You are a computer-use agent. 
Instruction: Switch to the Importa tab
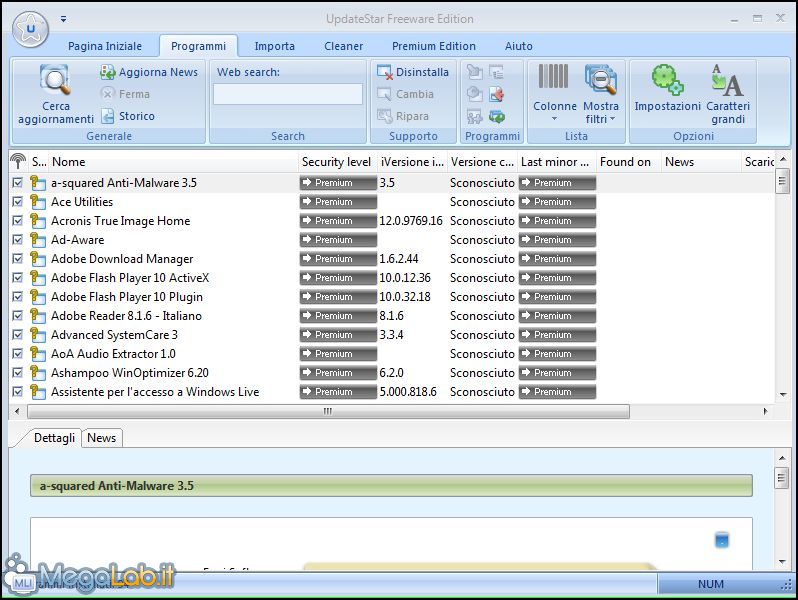coord(274,46)
